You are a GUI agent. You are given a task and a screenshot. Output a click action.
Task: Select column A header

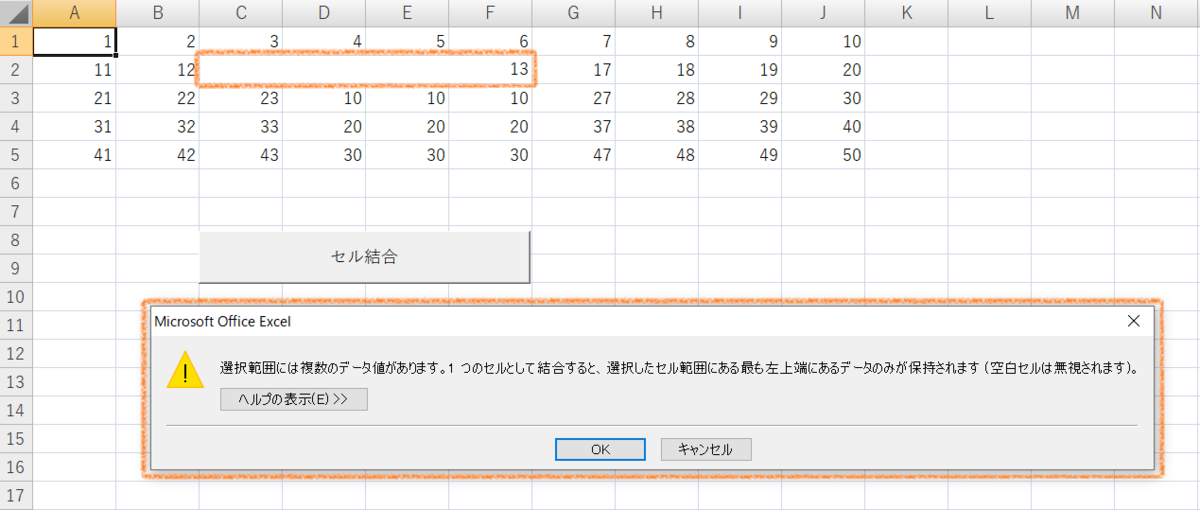point(75,13)
